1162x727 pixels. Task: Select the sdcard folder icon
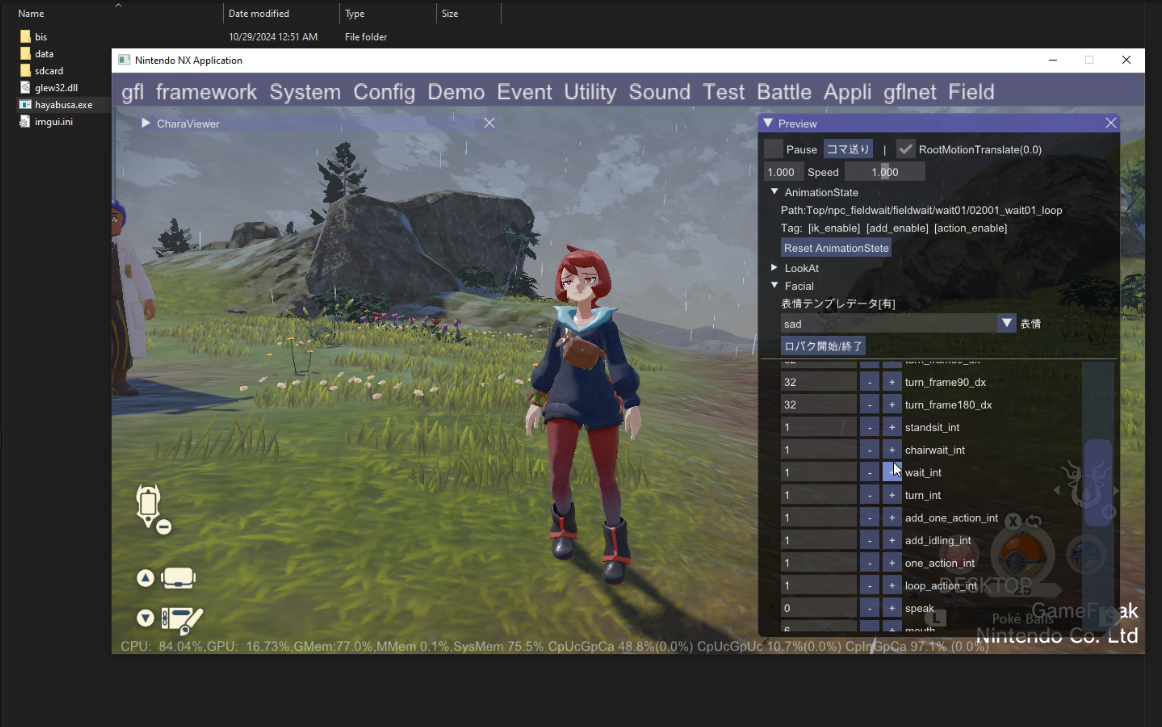(25, 71)
